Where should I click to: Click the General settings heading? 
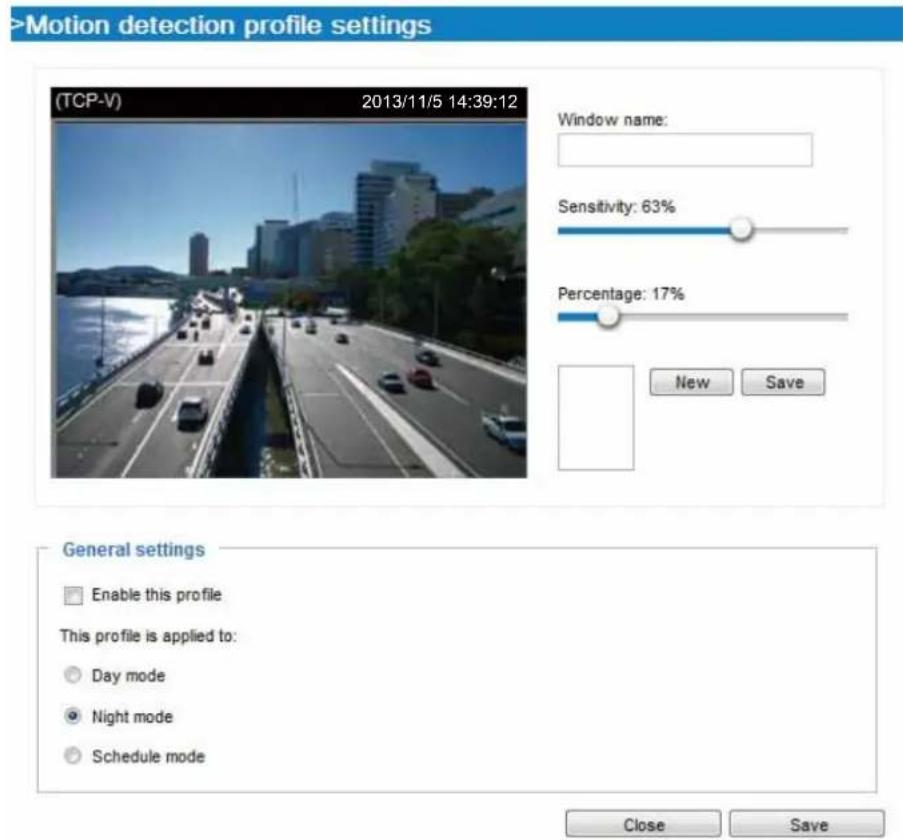[x=134, y=550]
